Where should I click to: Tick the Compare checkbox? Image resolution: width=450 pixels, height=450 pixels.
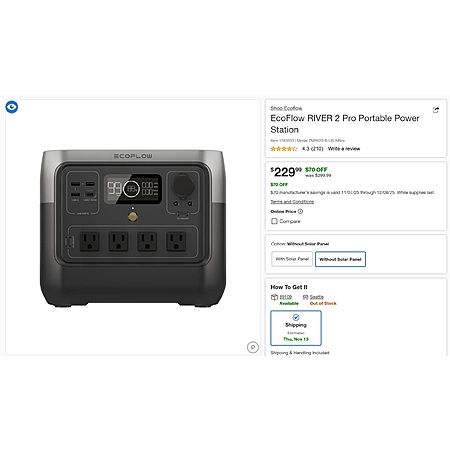point(274,221)
